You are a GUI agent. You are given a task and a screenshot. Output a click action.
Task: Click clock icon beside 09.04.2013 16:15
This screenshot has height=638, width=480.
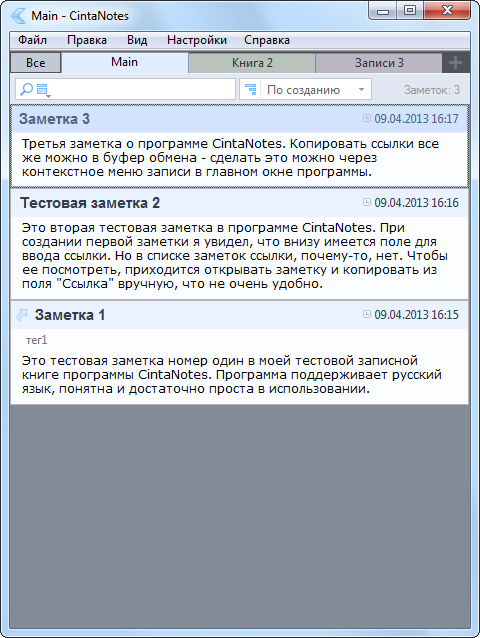click(x=367, y=314)
